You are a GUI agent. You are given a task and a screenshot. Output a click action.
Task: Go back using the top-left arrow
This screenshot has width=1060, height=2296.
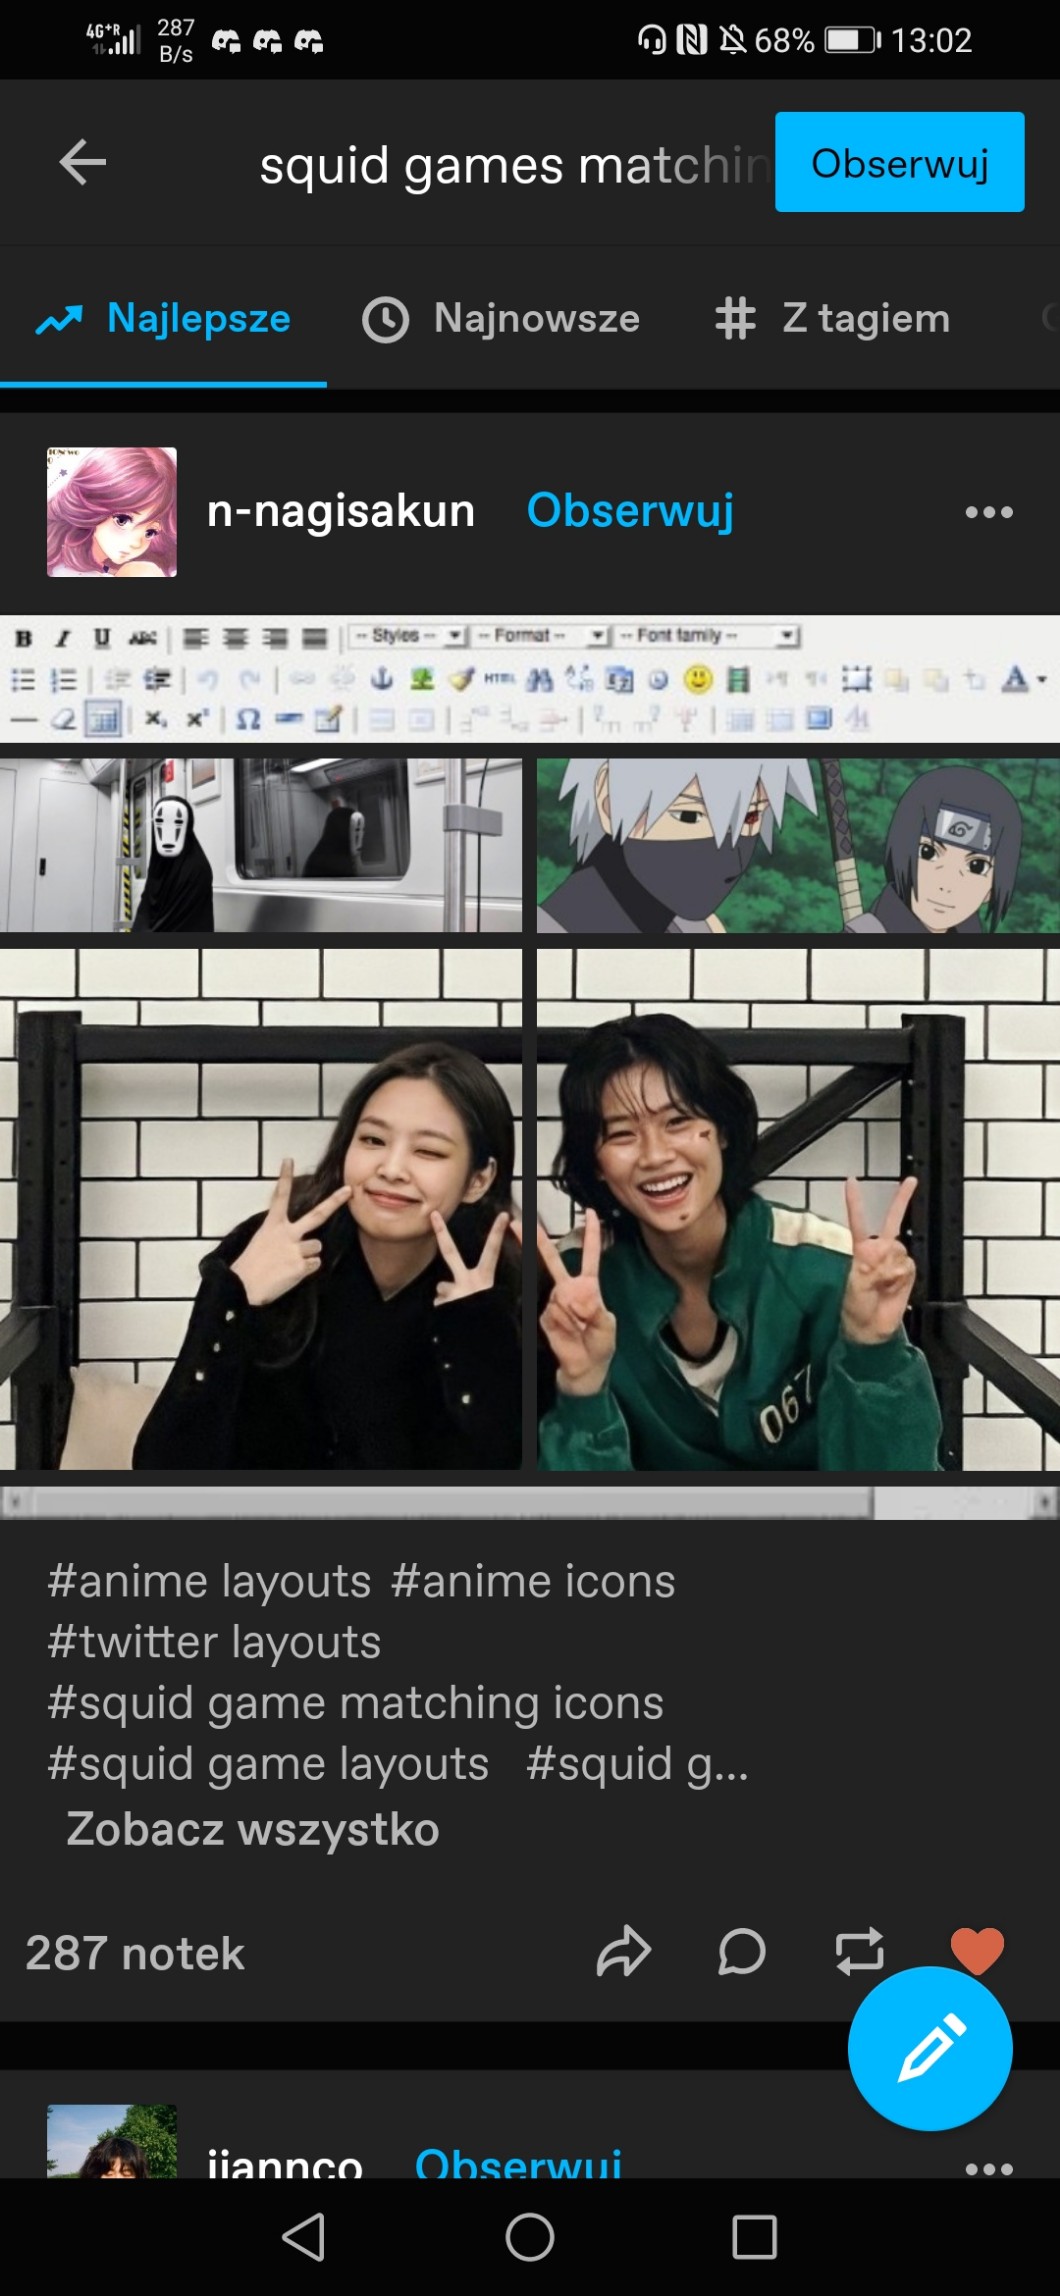(x=82, y=162)
